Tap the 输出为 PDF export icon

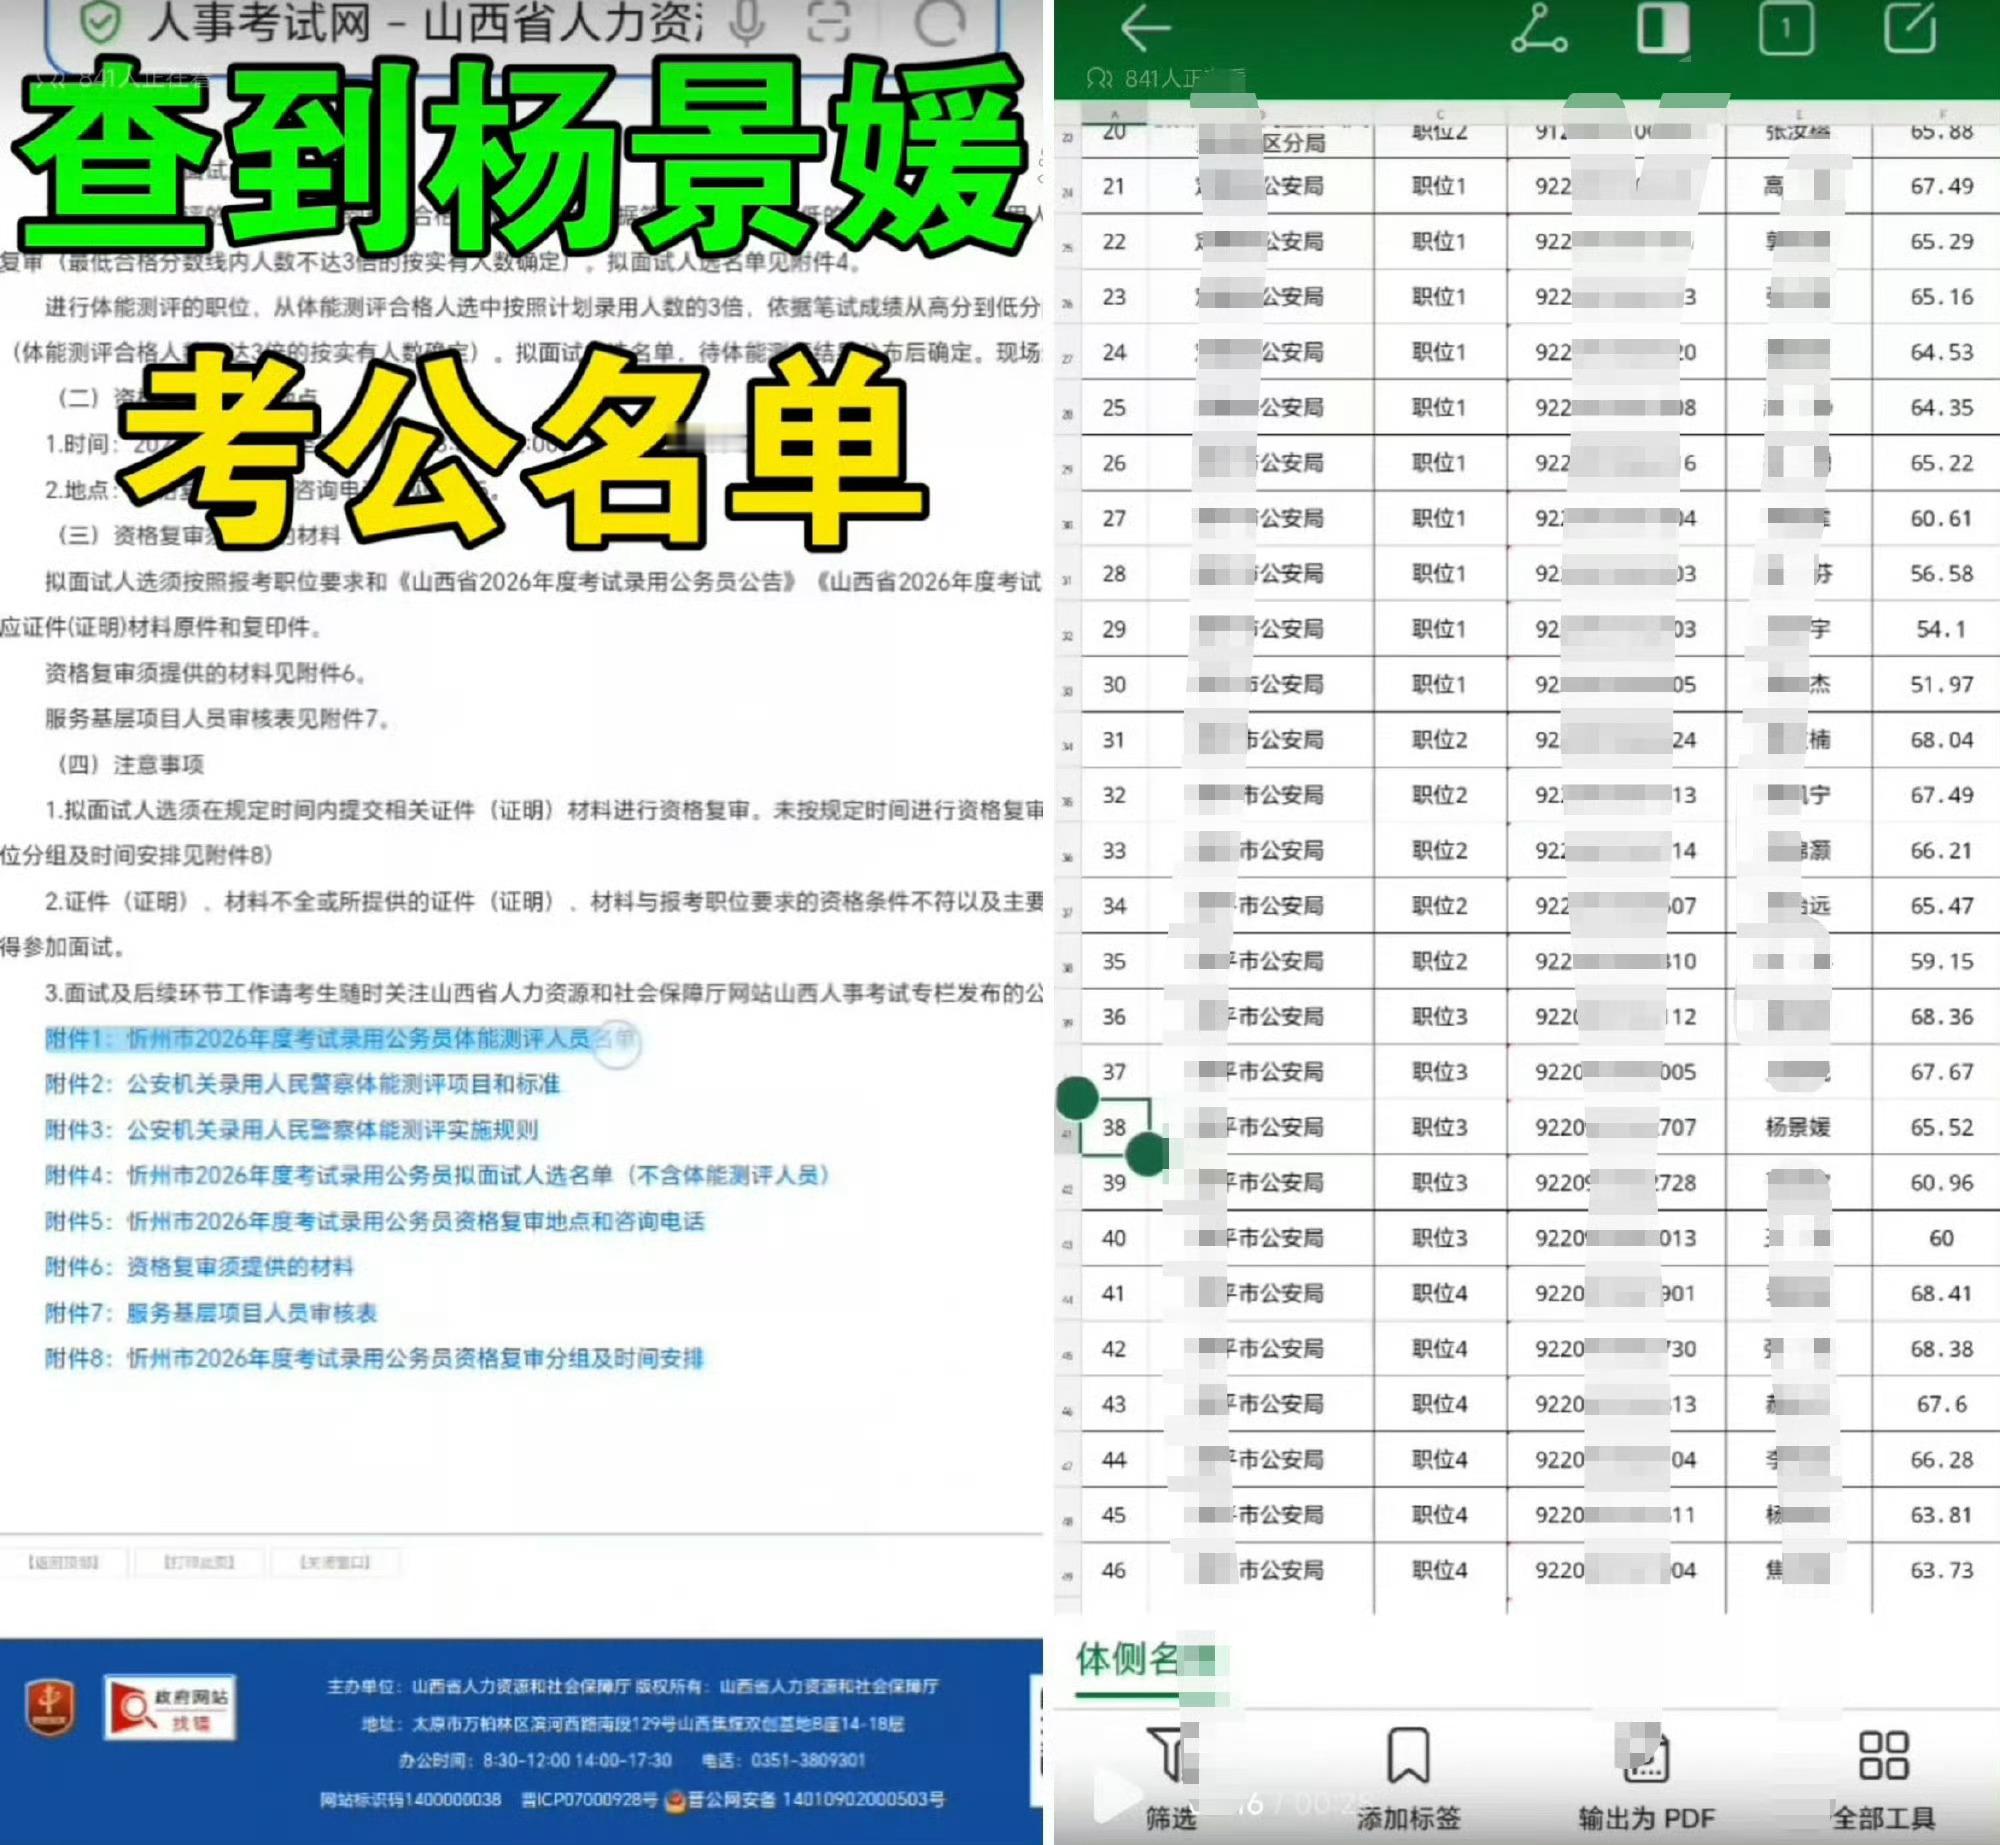[1645, 1757]
